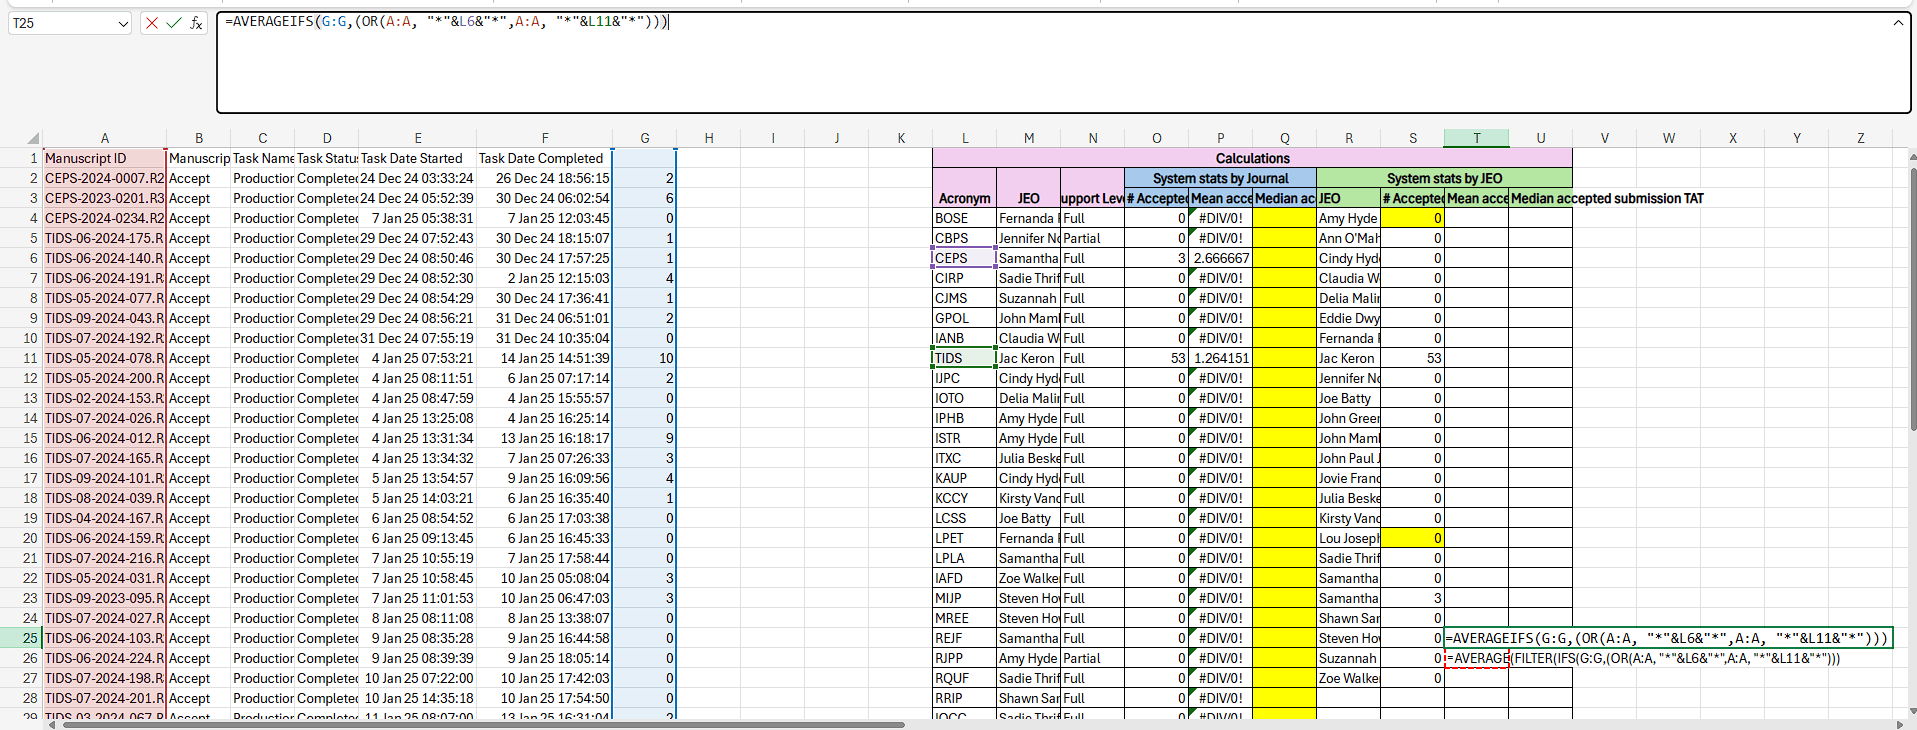
Task: Select column A header
Action: (x=104, y=138)
